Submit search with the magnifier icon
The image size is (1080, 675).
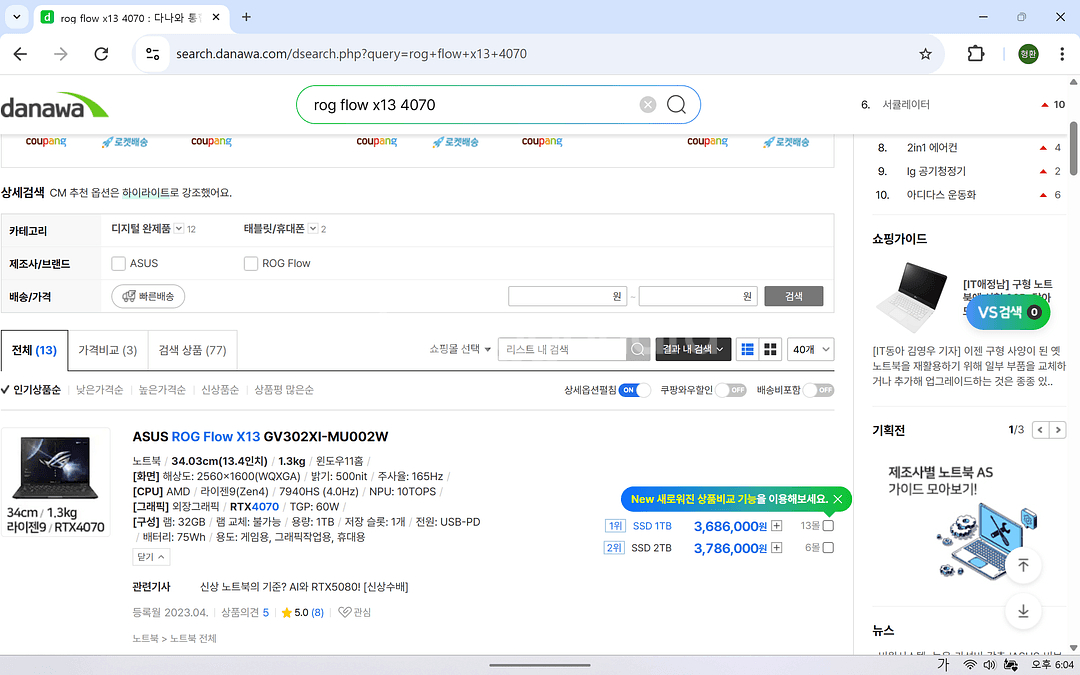676,105
